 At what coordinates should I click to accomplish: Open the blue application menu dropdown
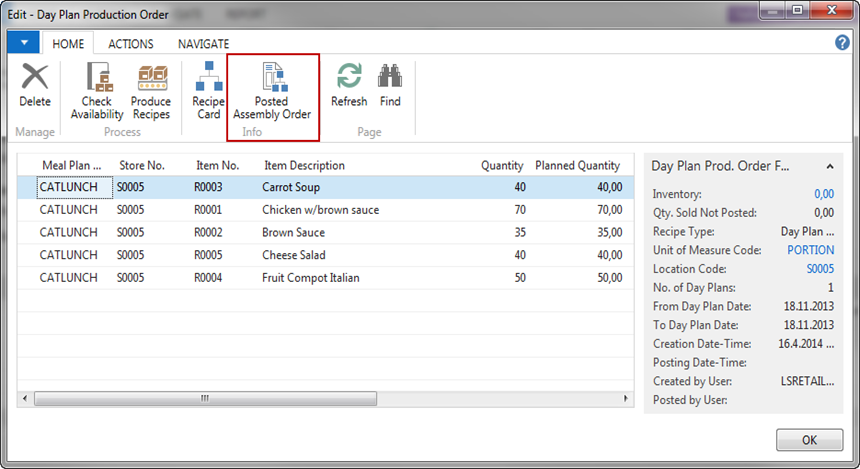click(24, 43)
